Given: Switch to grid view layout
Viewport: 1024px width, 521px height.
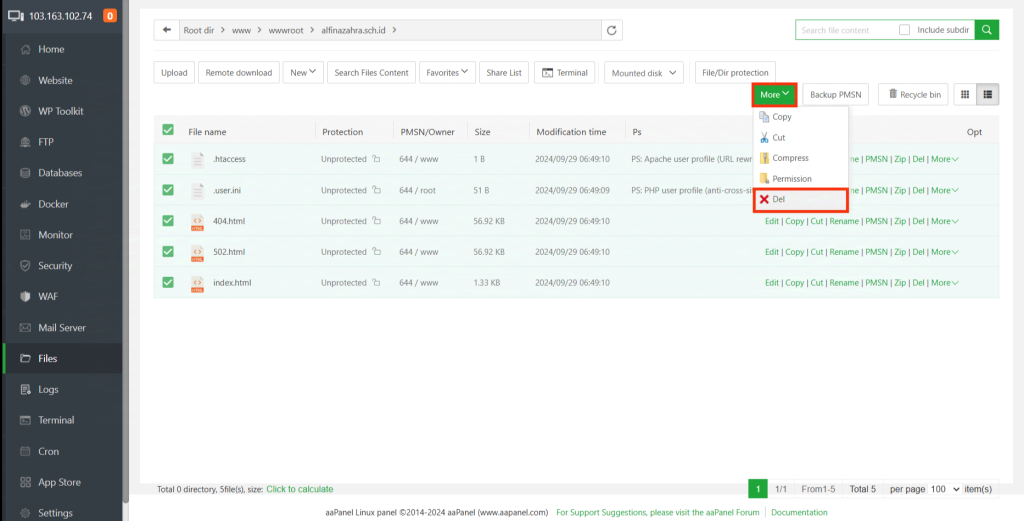Looking at the screenshot, I should tap(965, 94).
